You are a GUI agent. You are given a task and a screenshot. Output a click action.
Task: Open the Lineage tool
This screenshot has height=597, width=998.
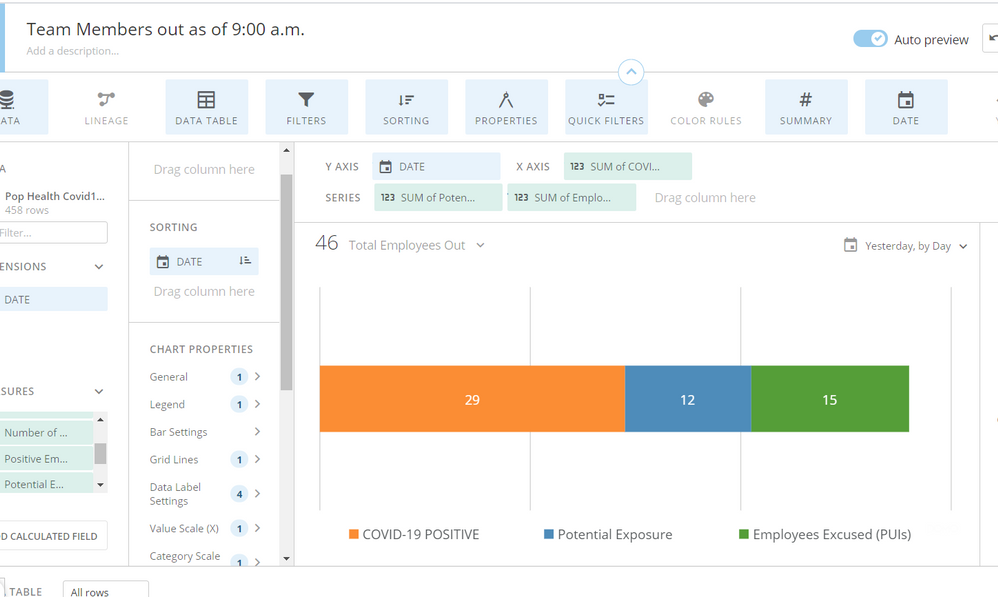(x=106, y=107)
